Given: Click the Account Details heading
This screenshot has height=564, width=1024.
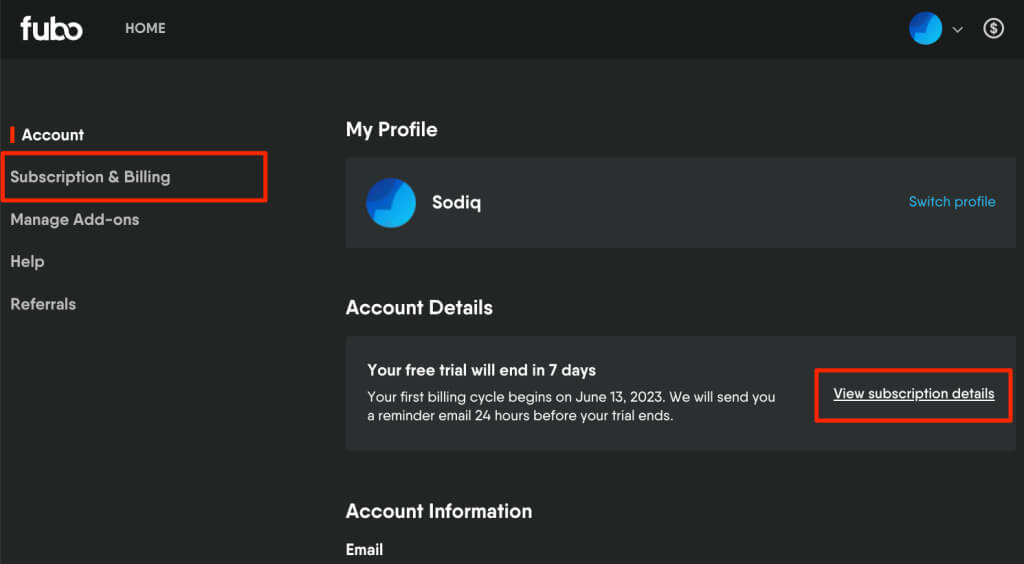Looking at the screenshot, I should point(419,307).
